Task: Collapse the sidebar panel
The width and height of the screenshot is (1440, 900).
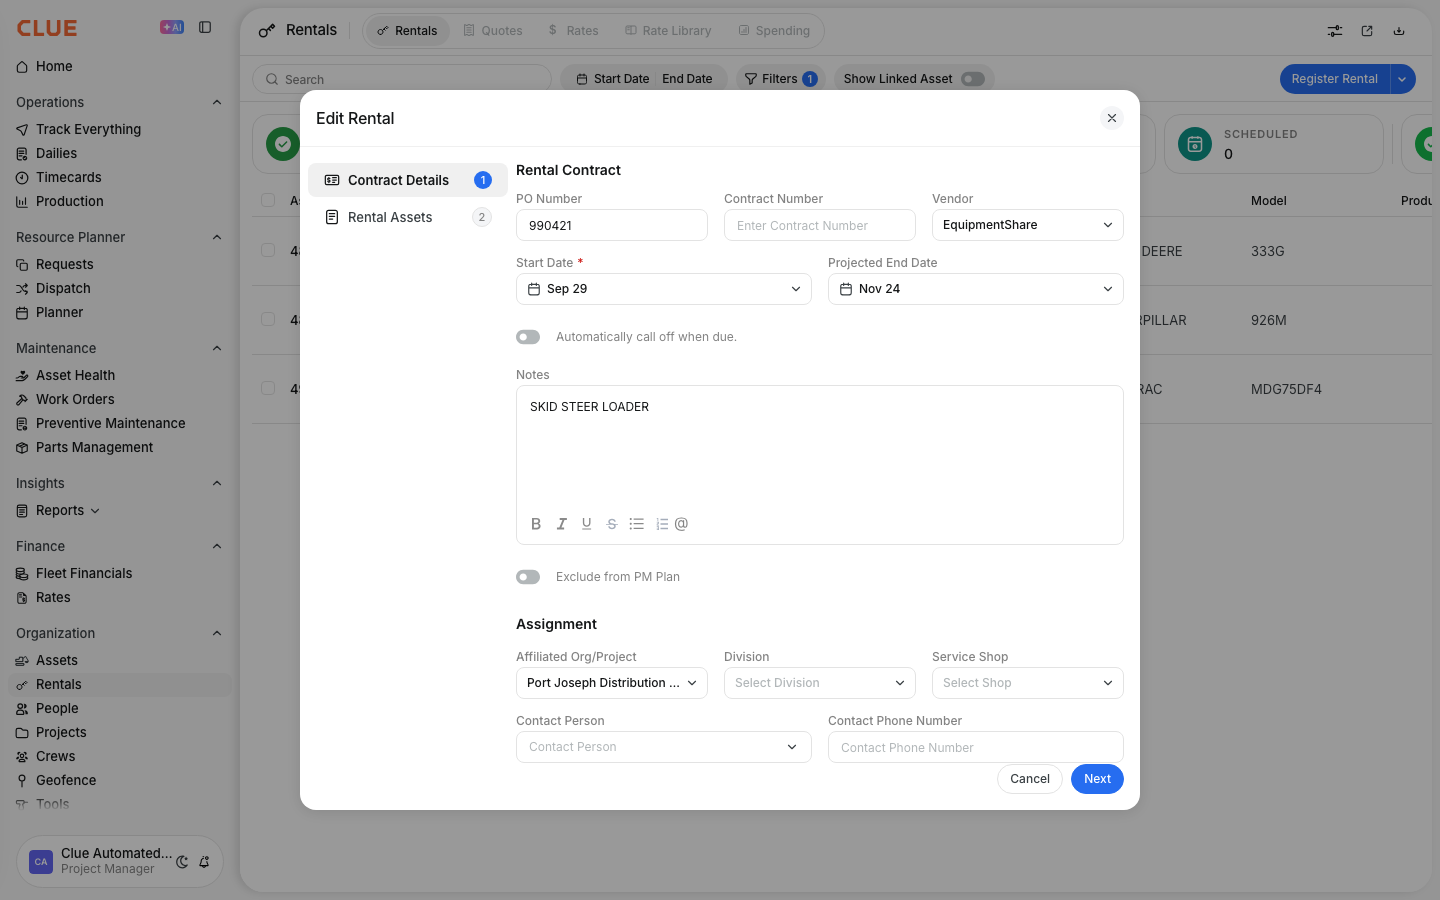Action: pyautogui.click(x=205, y=28)
